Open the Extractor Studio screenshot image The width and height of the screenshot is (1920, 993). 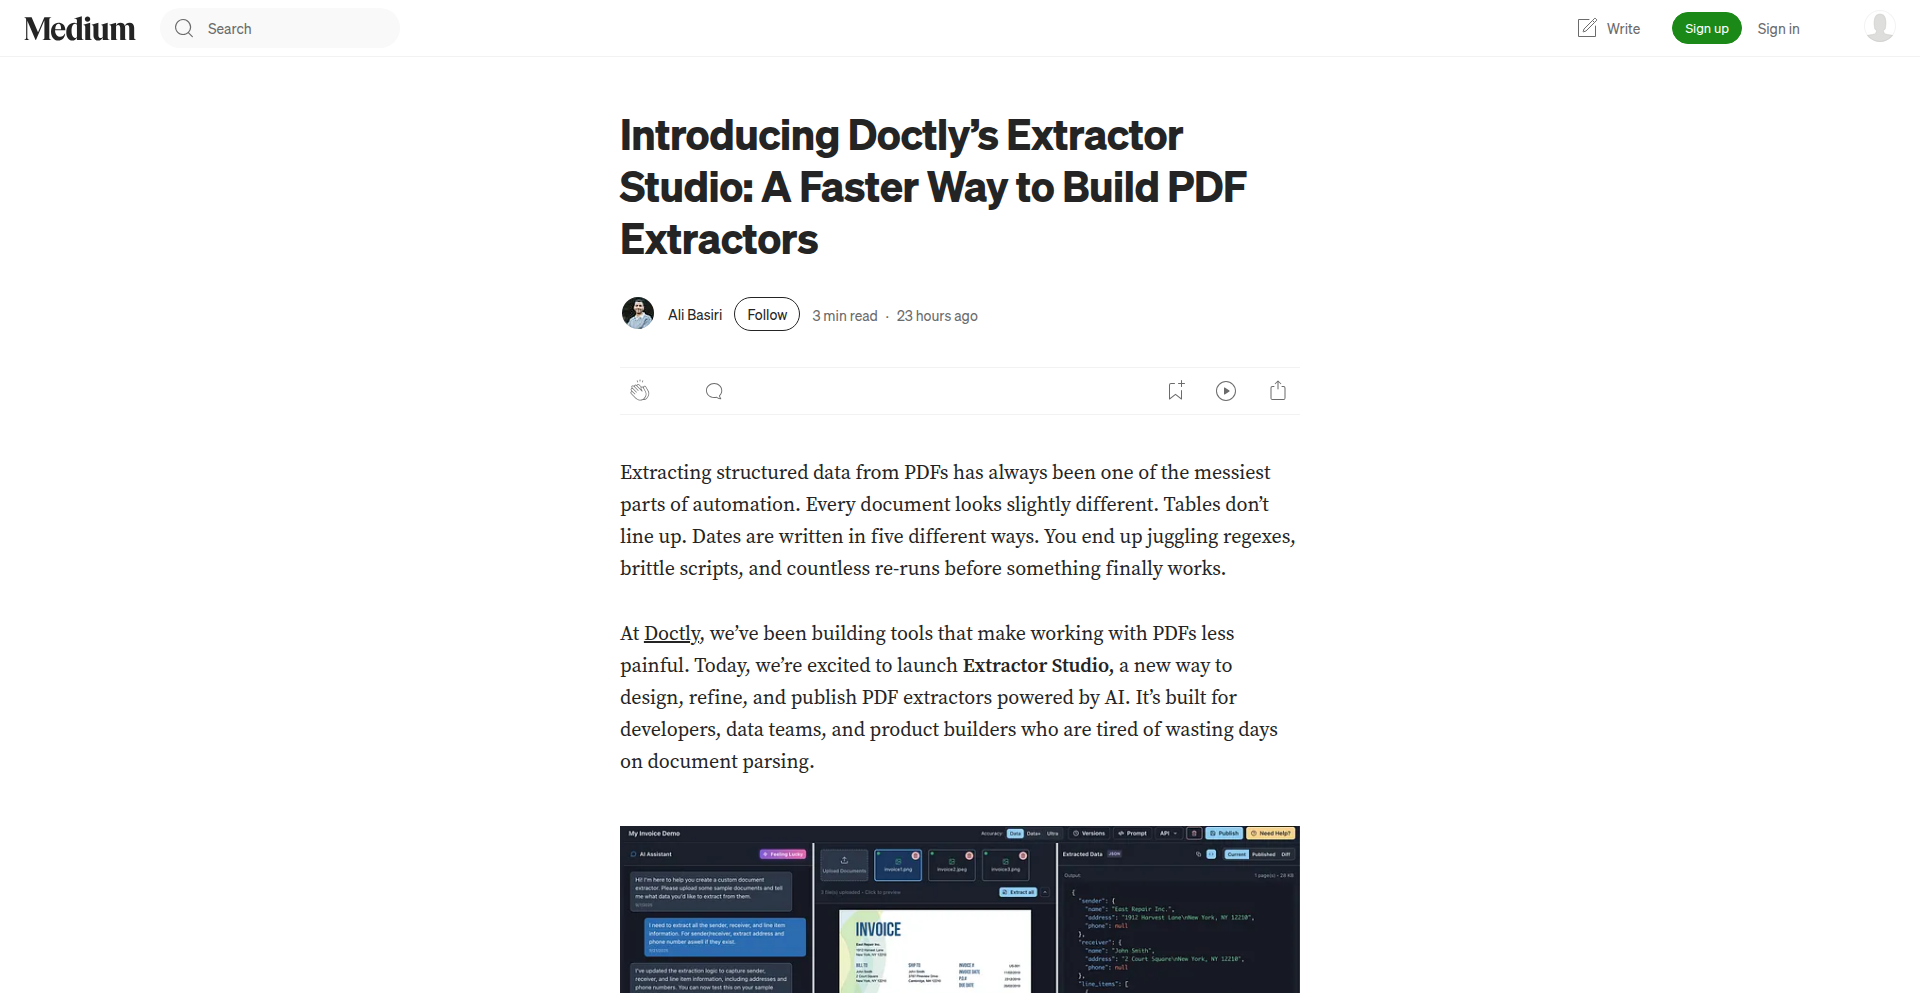click(x=960, y=910)
